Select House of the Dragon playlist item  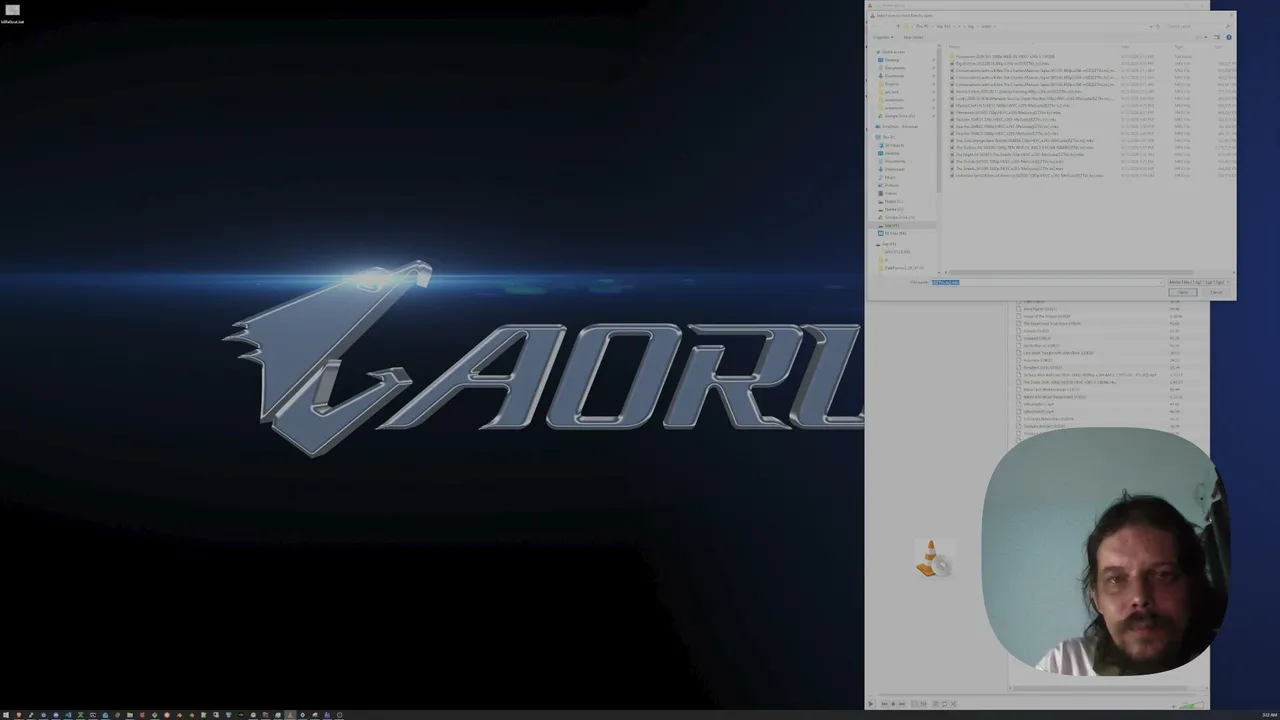tap(1046, 316)
